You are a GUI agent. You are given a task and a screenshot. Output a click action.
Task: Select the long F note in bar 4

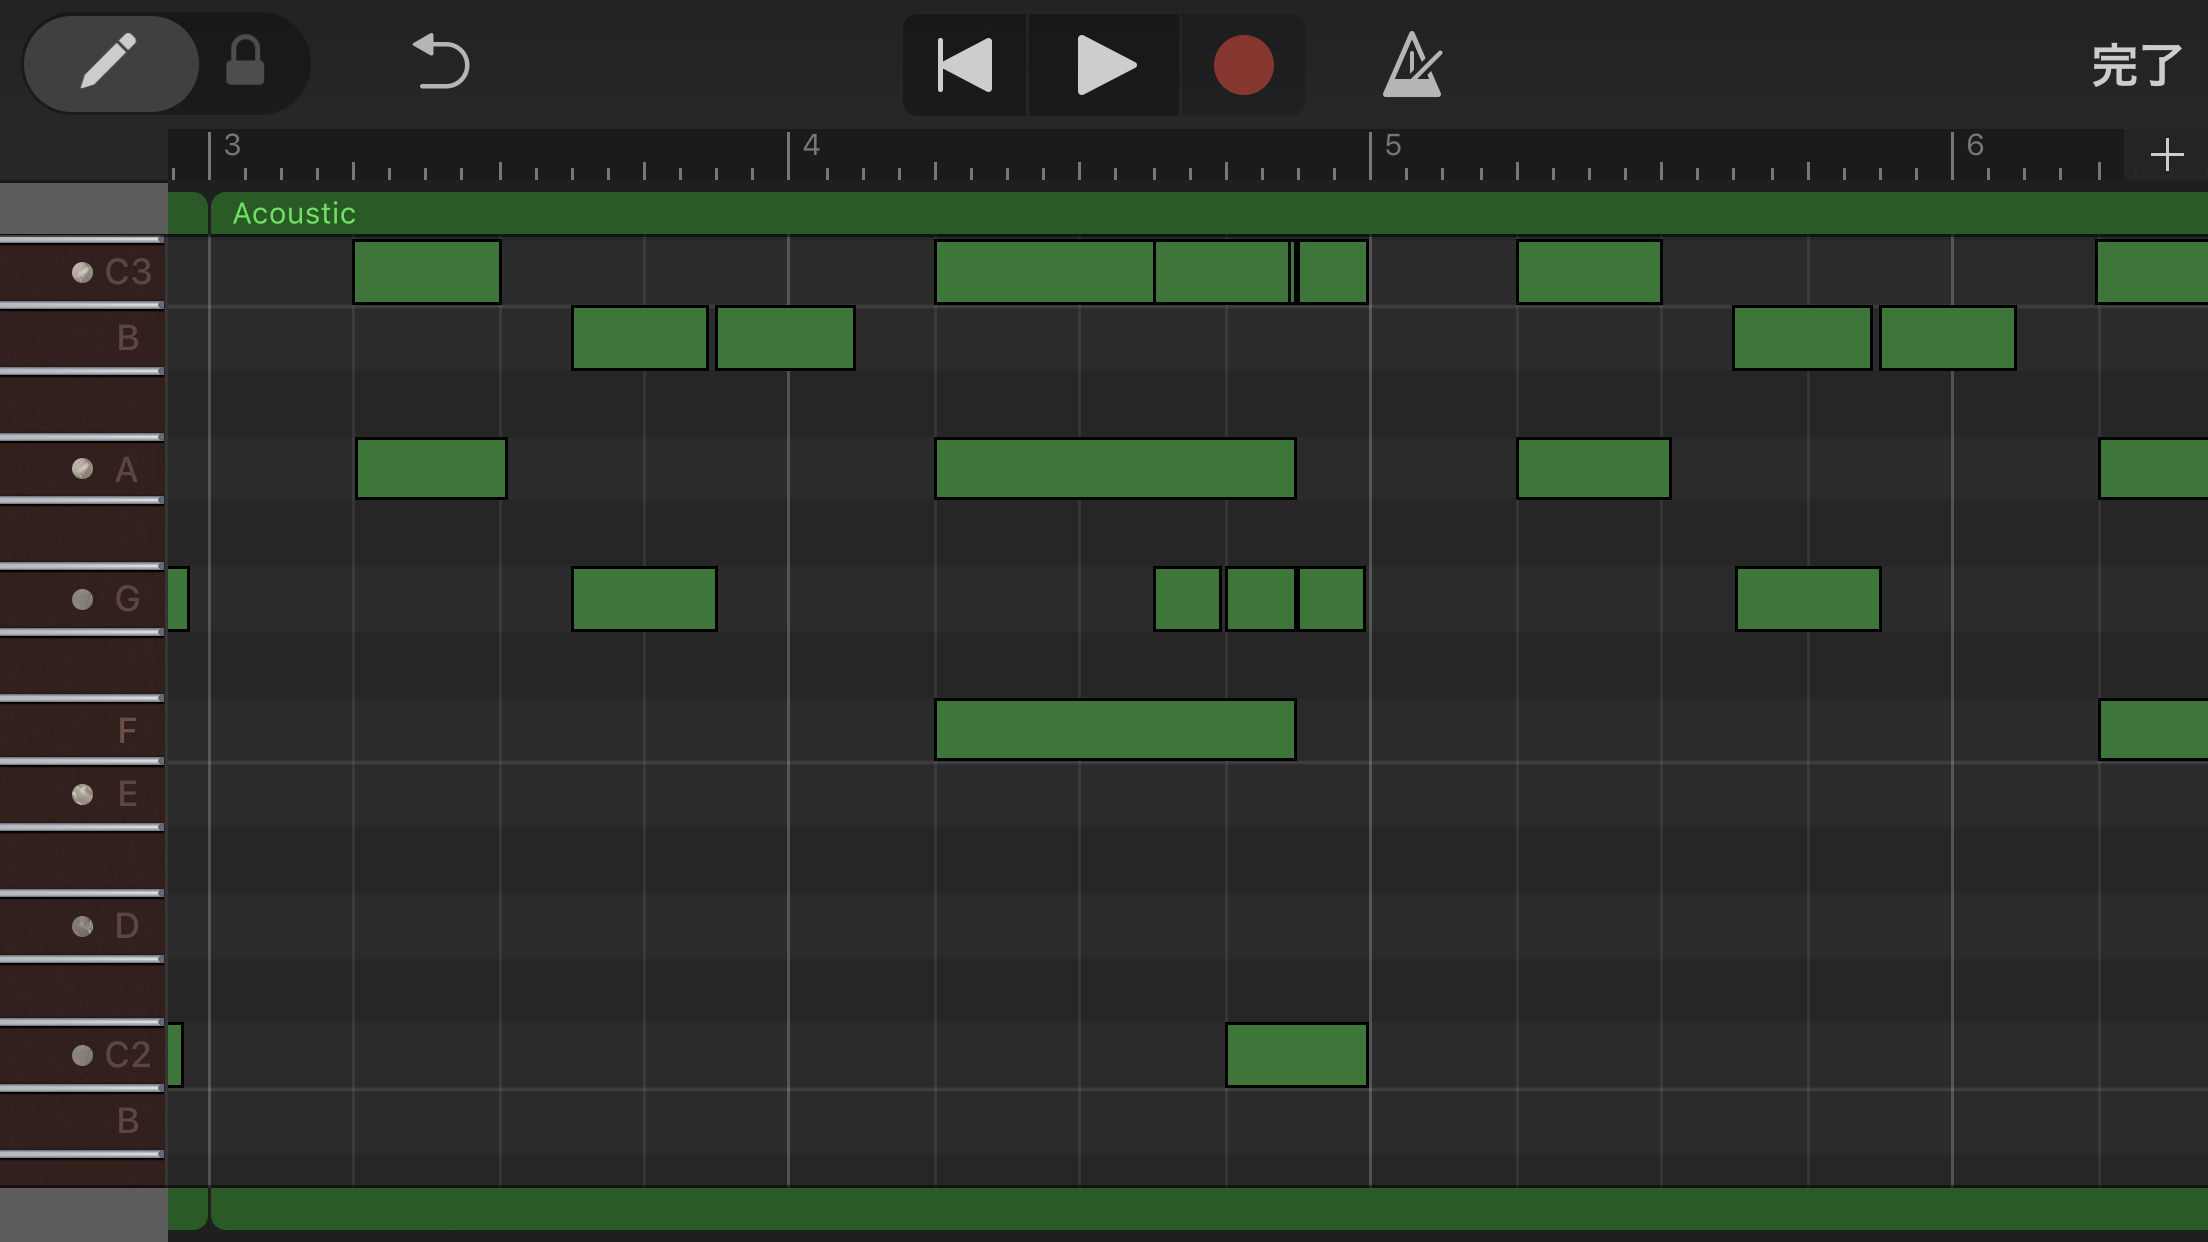(x=1115, y=730)
